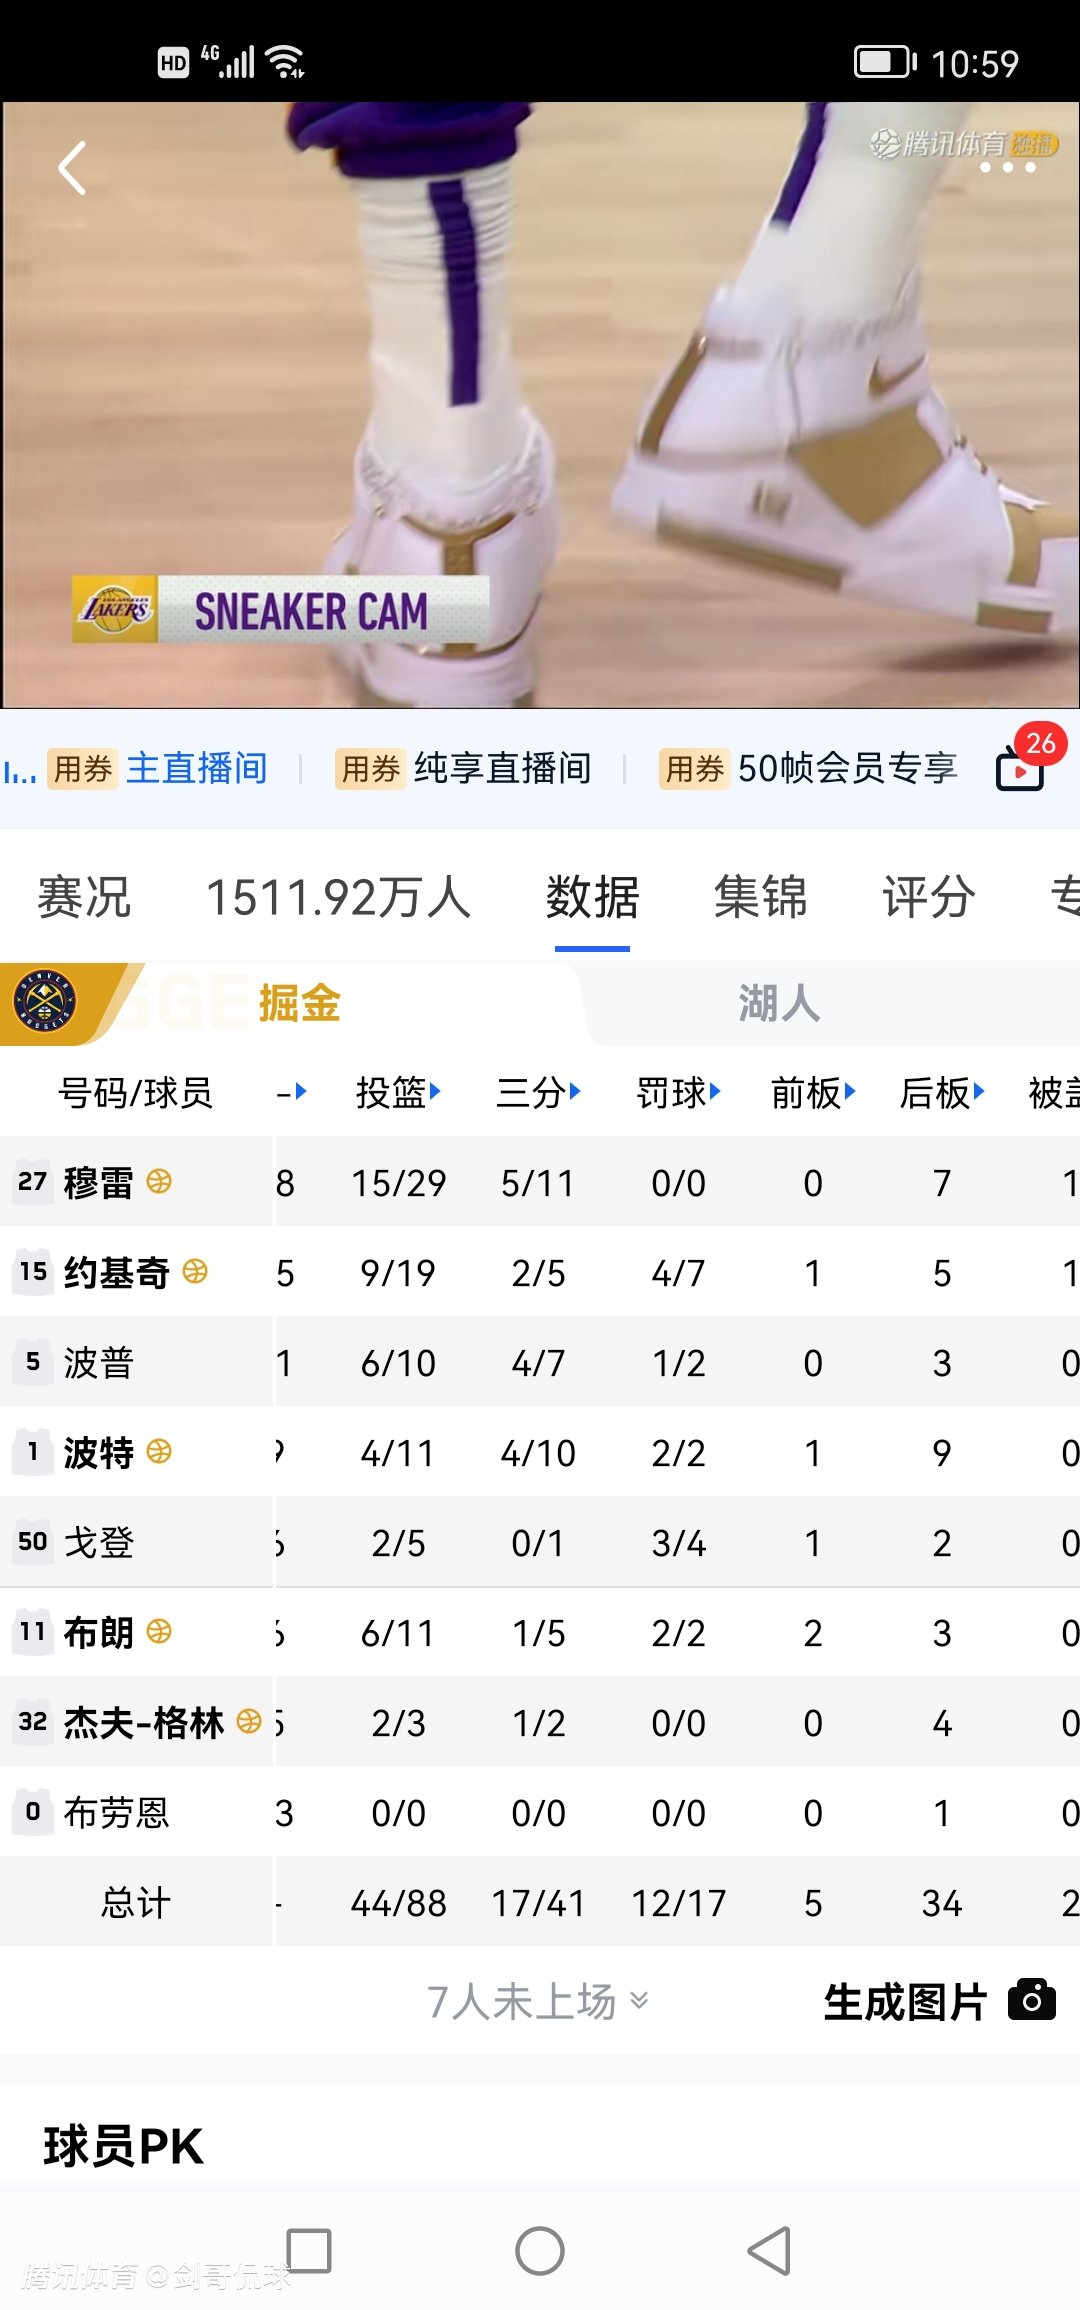Tap the Denver Nuggets team logo
This screenshot has height=2310, width=1080.
coord(45,1003)
